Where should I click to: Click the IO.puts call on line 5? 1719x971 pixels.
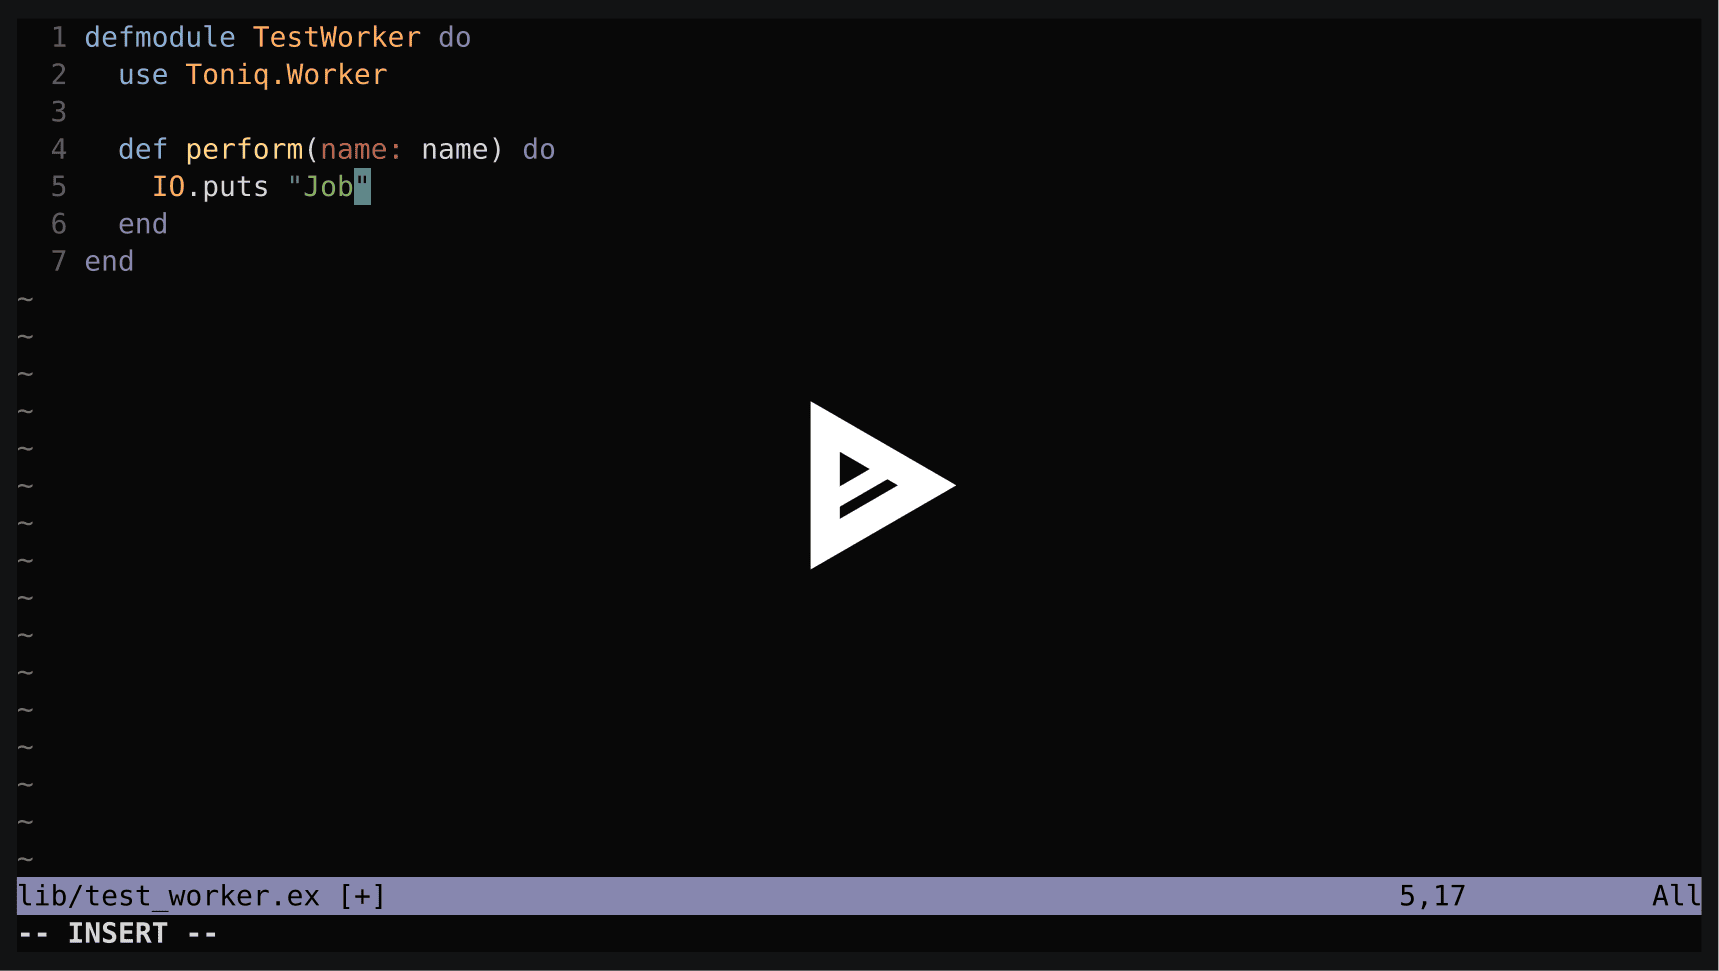[210, 186]
